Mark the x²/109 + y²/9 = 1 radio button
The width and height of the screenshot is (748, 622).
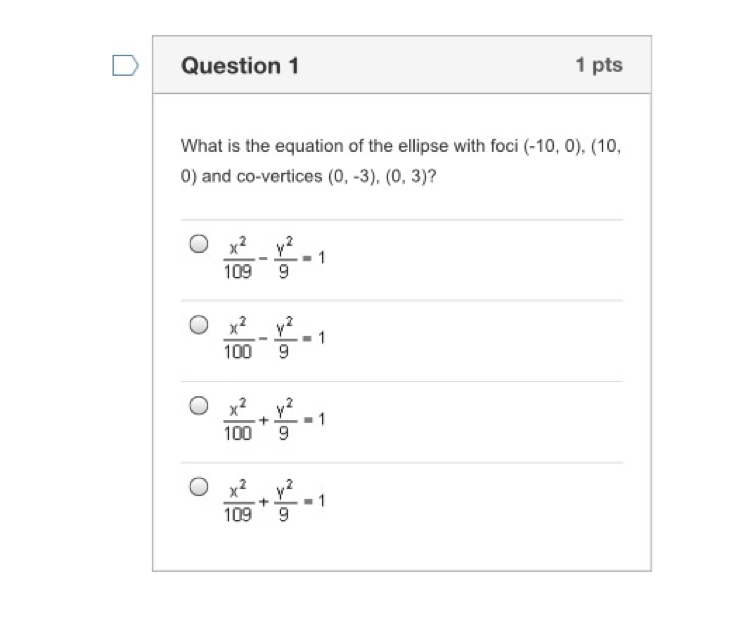(x=199, y=487)
